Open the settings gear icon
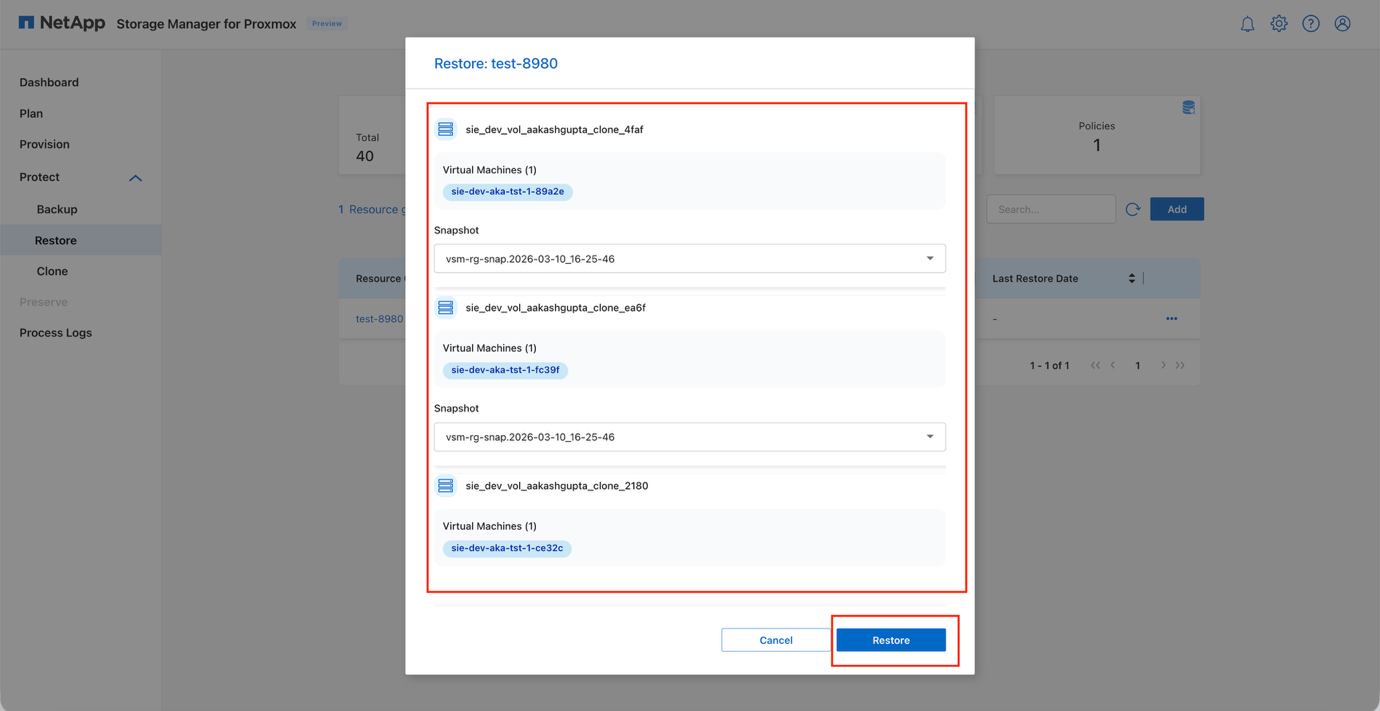Viewport: 1380px width, 711px height. pyautogui.click(x=1279, y=24)
